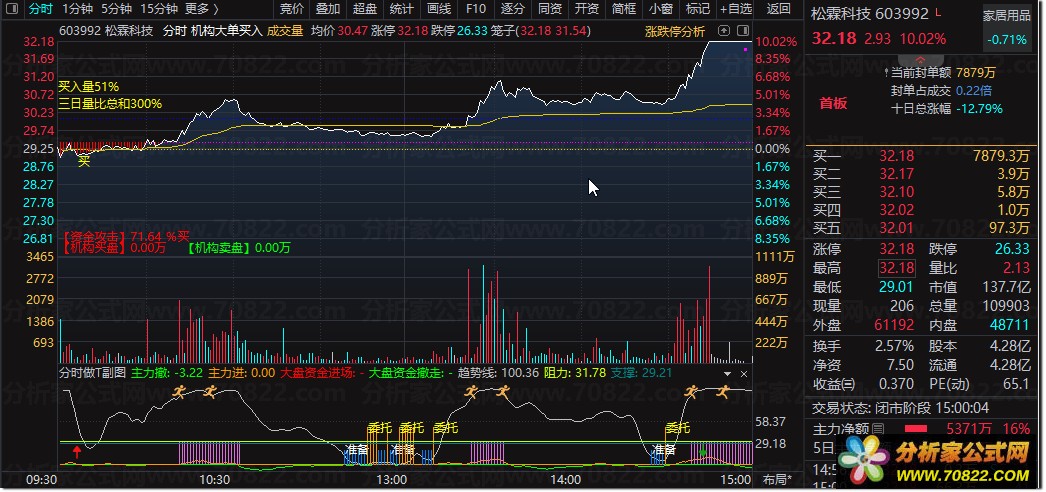Select the 买一 row price 32.18
The height and width of the screenshot is (492, 1046).
pos(897,157)
